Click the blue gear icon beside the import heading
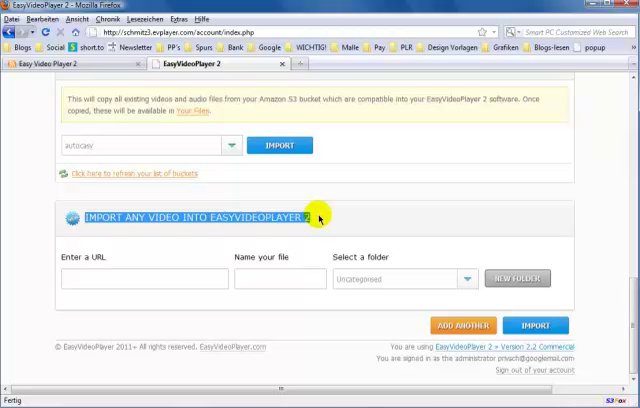 point(72,218)
